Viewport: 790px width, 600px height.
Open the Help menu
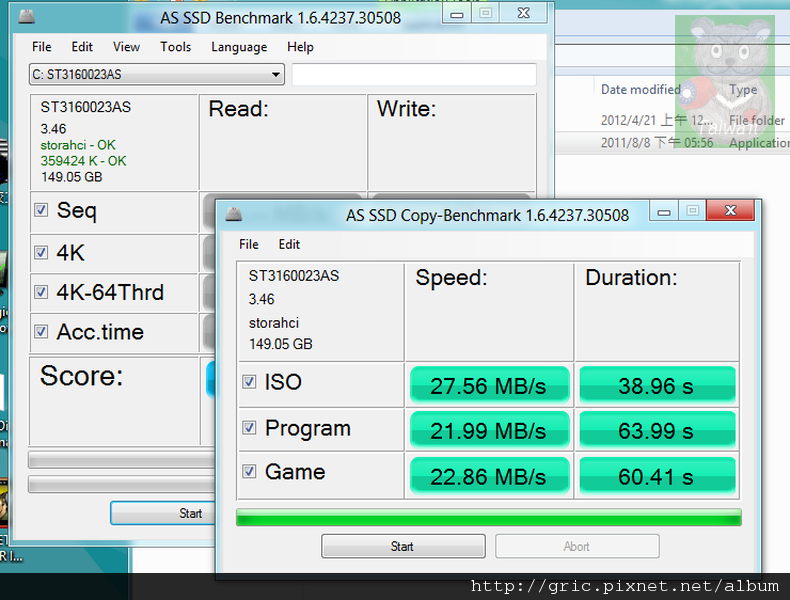click(x=300, y=47)
